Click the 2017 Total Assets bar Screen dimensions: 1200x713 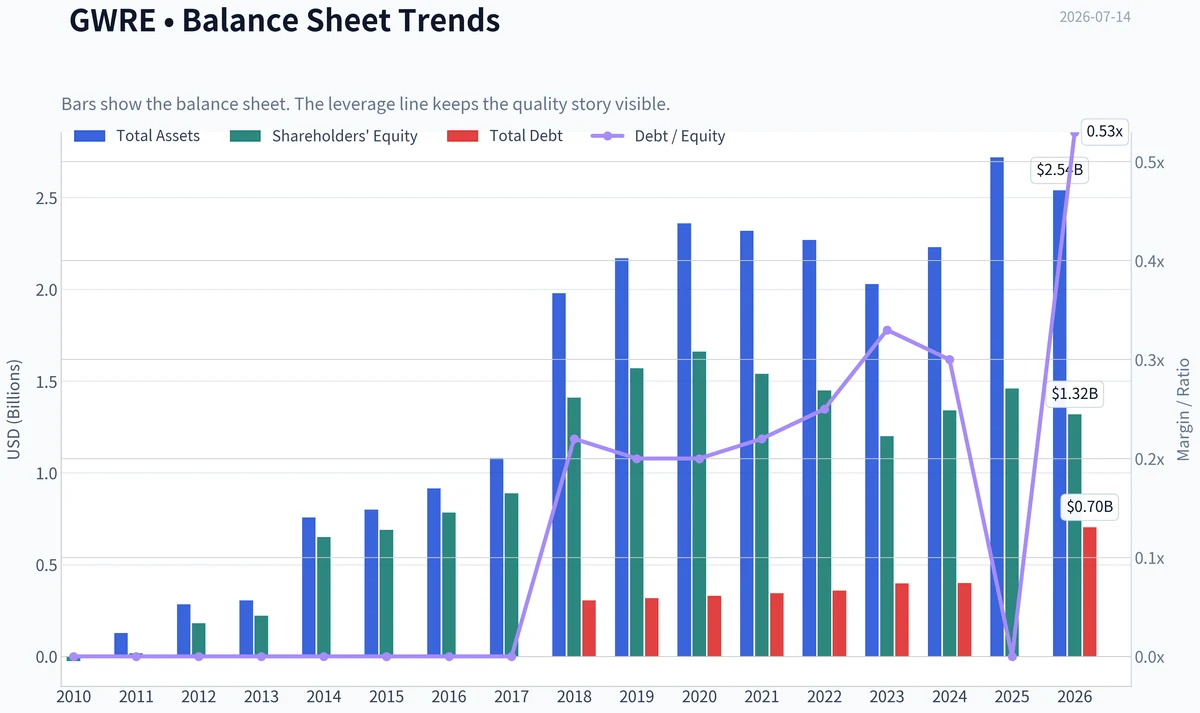[x=496, y=558]
